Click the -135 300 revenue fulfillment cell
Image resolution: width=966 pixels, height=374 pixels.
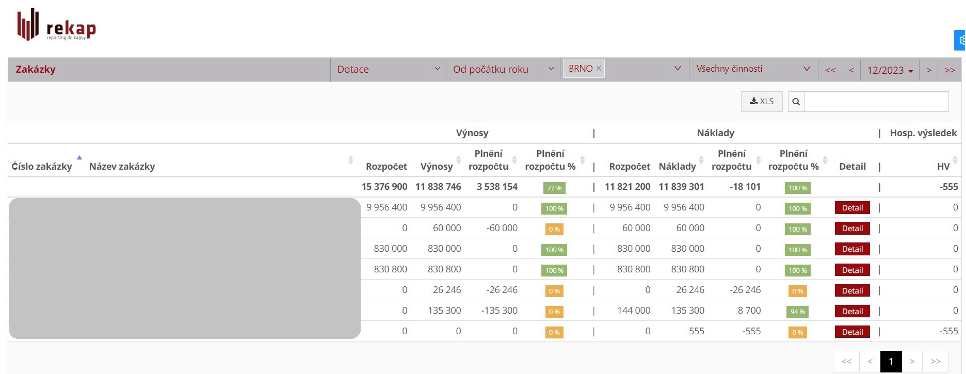(500, 311)
